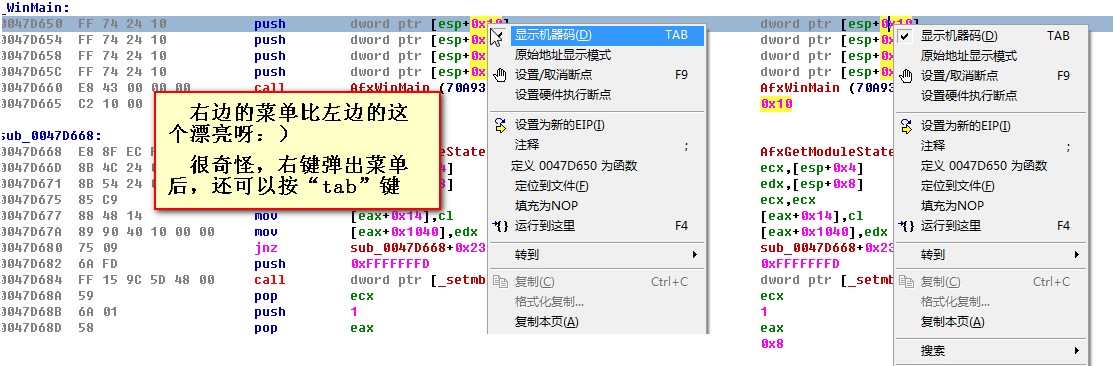Screen dimensions: 1115x366
Task: Select 设置为新的EIP(I) in left menu
Action: [560, 125]
